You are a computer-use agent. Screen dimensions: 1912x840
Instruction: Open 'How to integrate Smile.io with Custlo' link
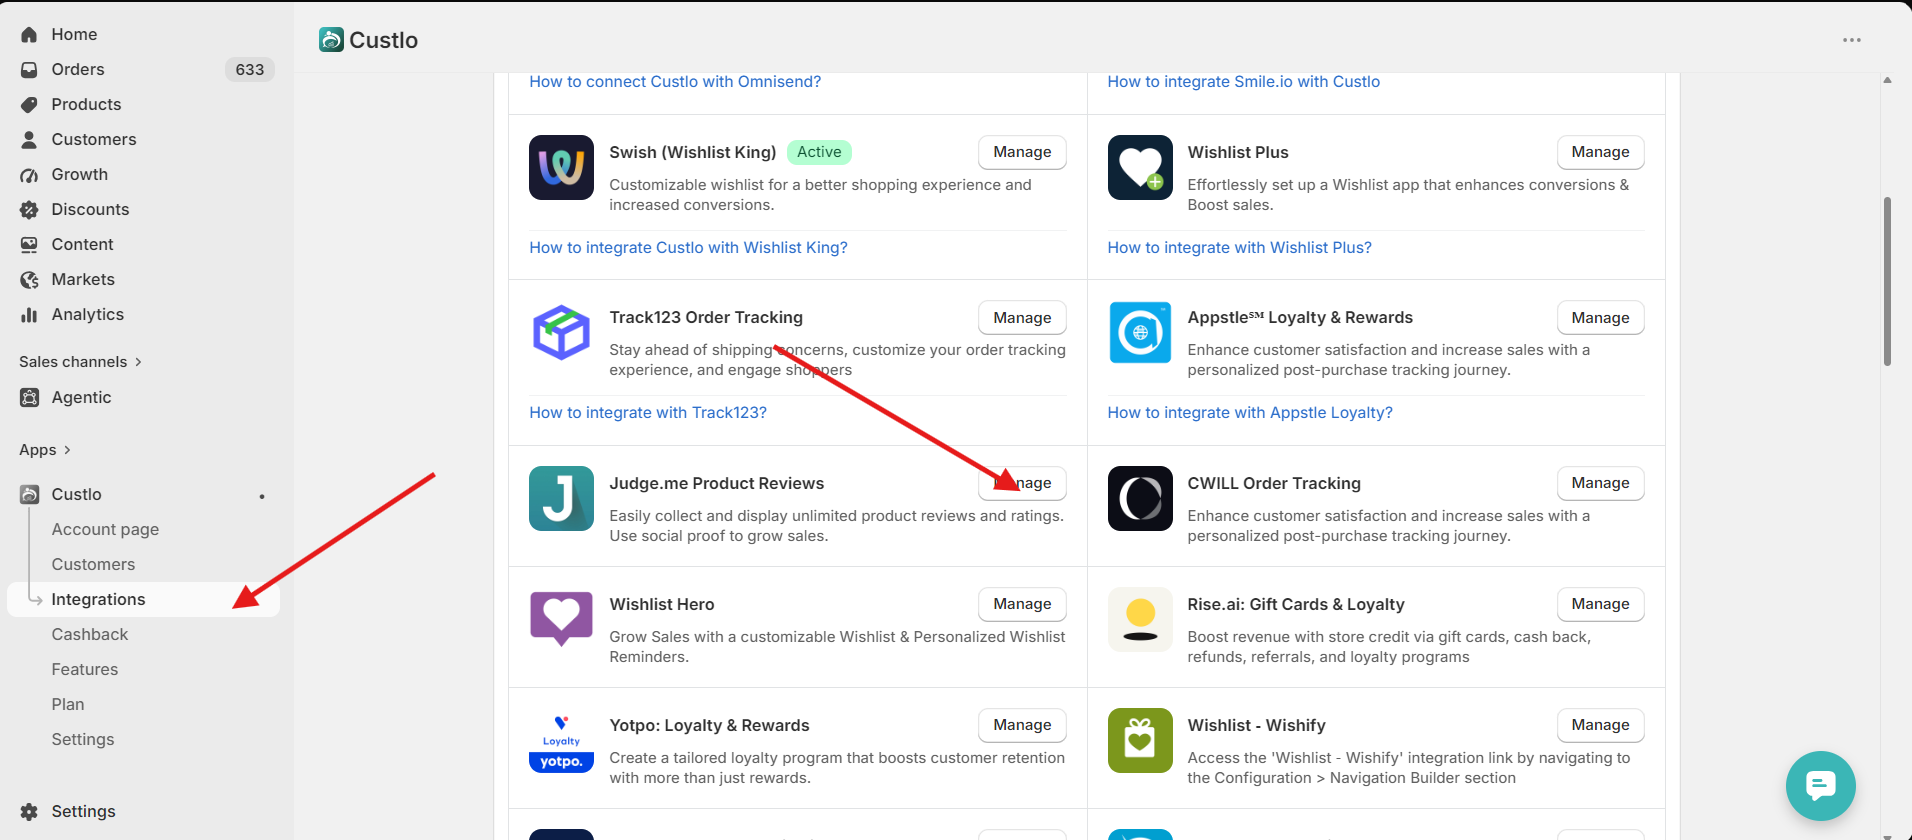tap(1243, 82)
